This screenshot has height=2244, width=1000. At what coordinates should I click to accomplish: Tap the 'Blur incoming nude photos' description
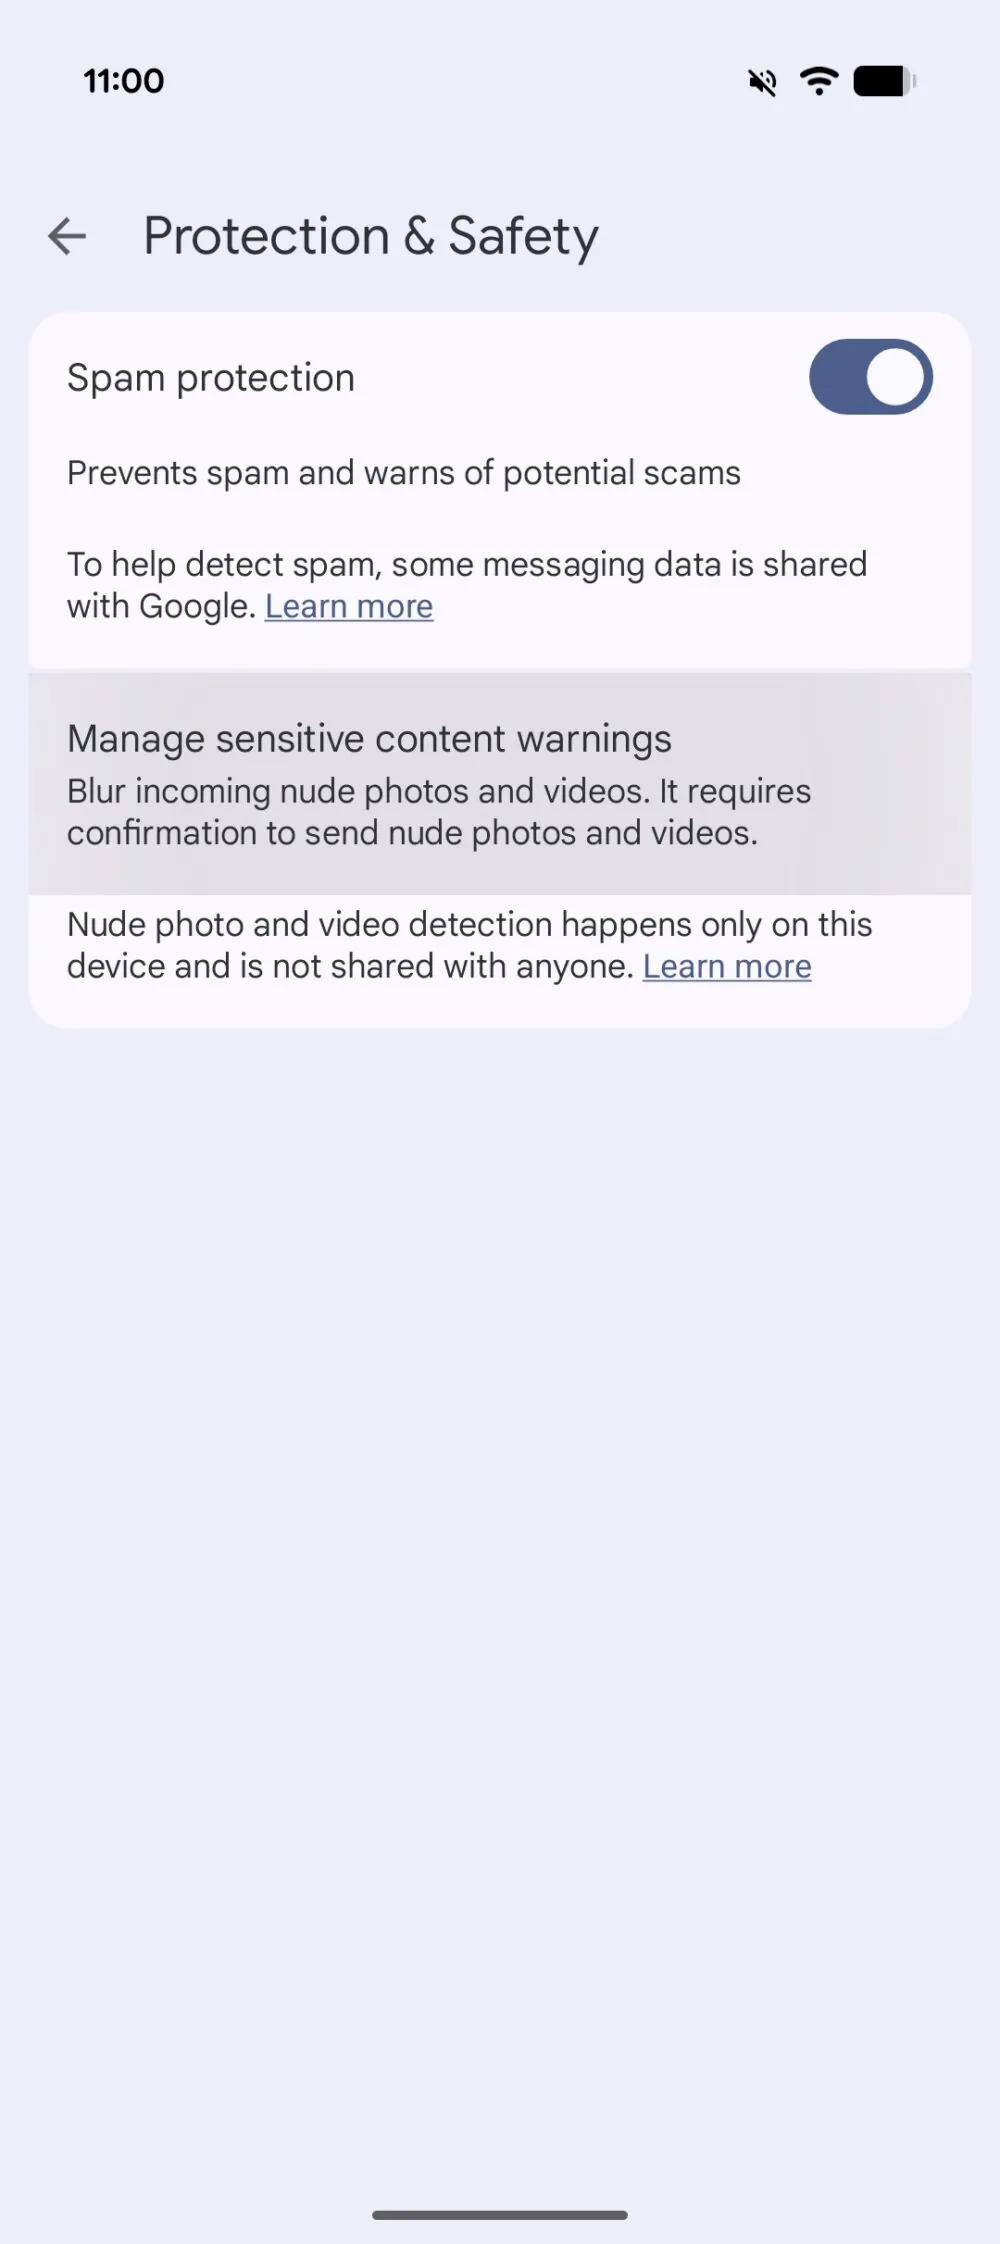click(x=439, y=812)
